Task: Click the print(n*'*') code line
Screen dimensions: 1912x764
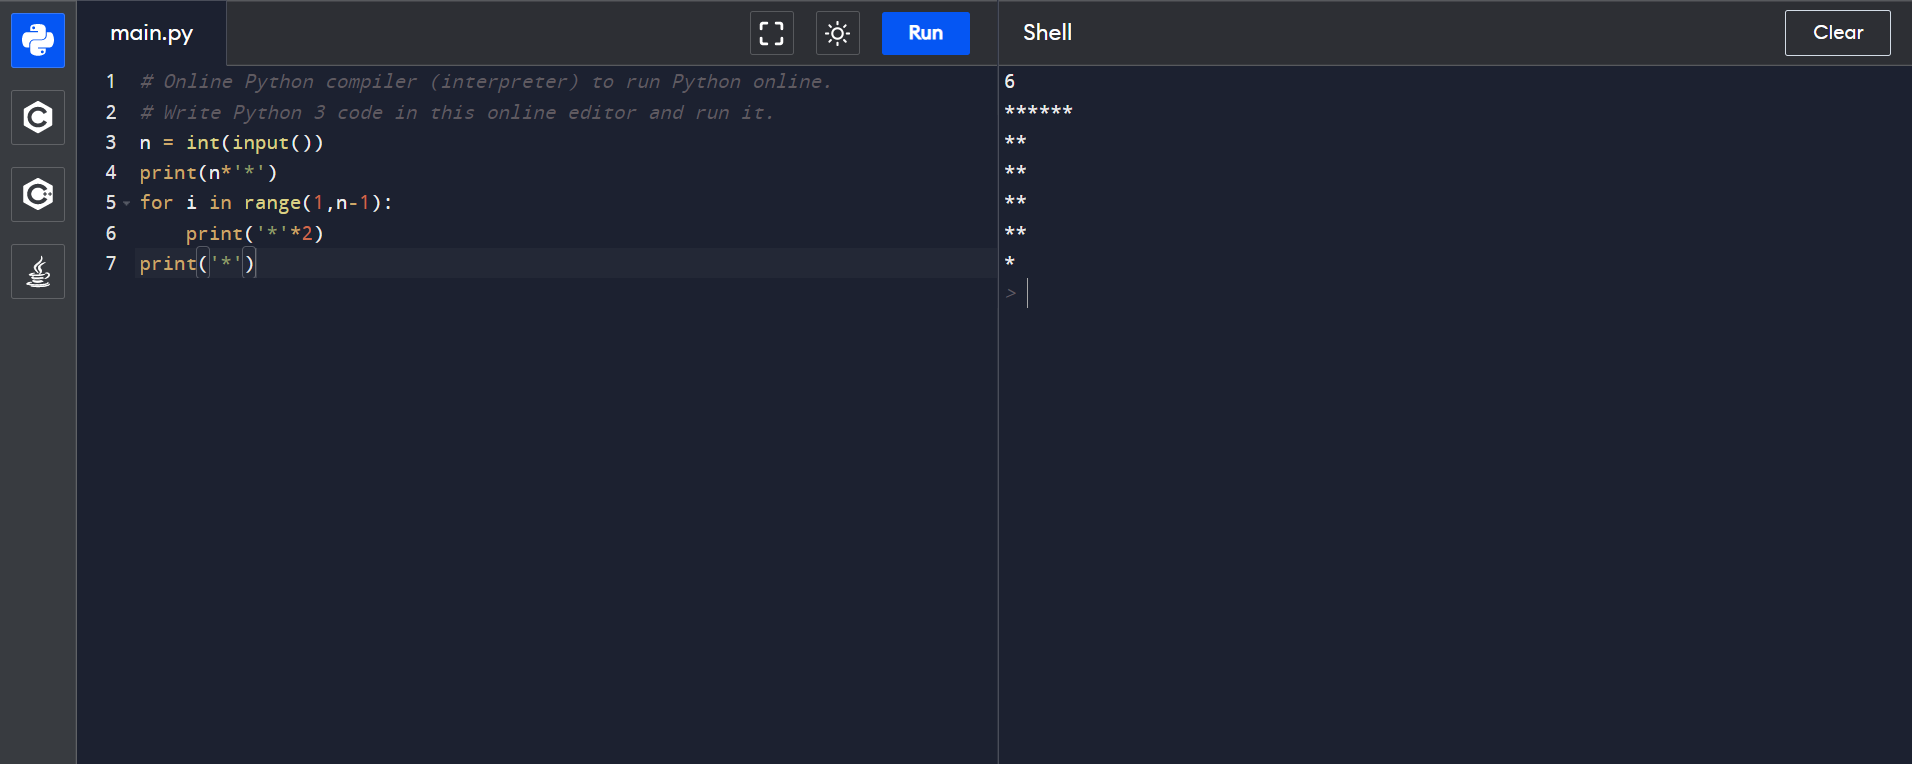Action: pyautogui.click(x=208, y=173)
